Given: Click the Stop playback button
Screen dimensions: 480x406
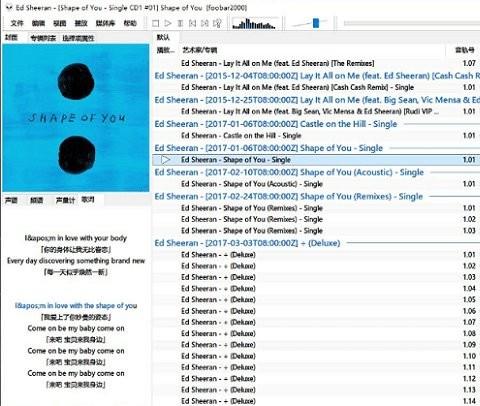Looking at the screenshot, I should click(155, 23).
